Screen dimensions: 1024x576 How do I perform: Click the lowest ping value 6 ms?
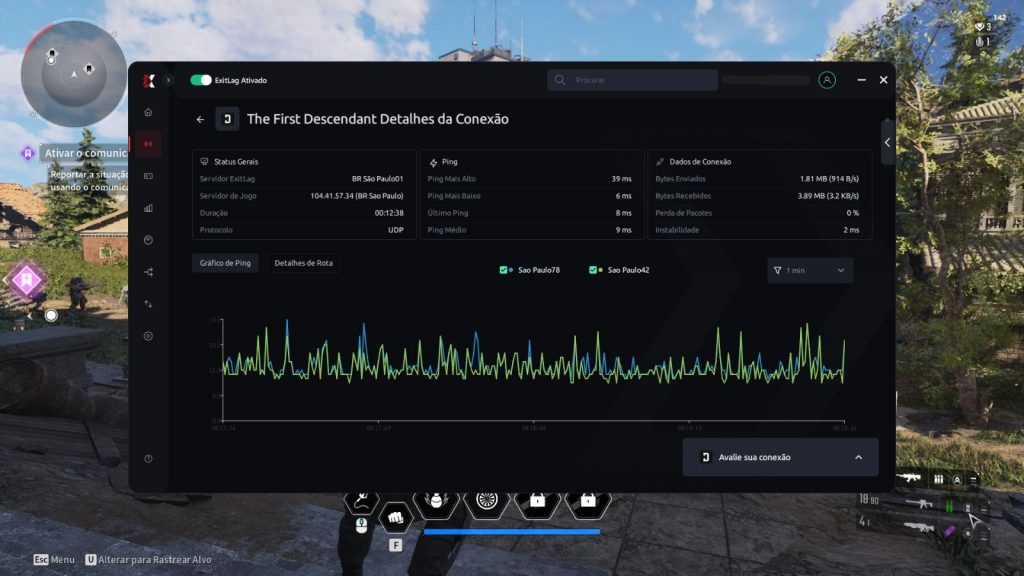pyautogui.click(x=624, y=196)
